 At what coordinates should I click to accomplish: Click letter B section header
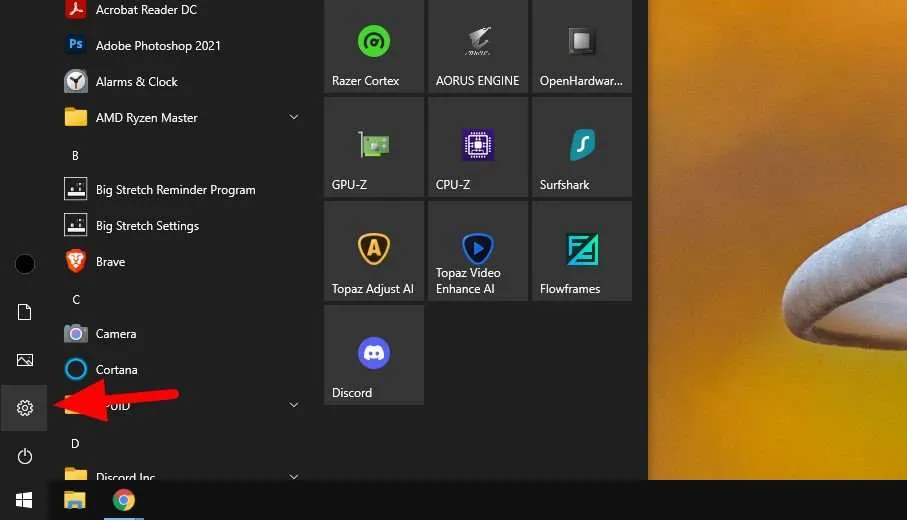(75, 155)
